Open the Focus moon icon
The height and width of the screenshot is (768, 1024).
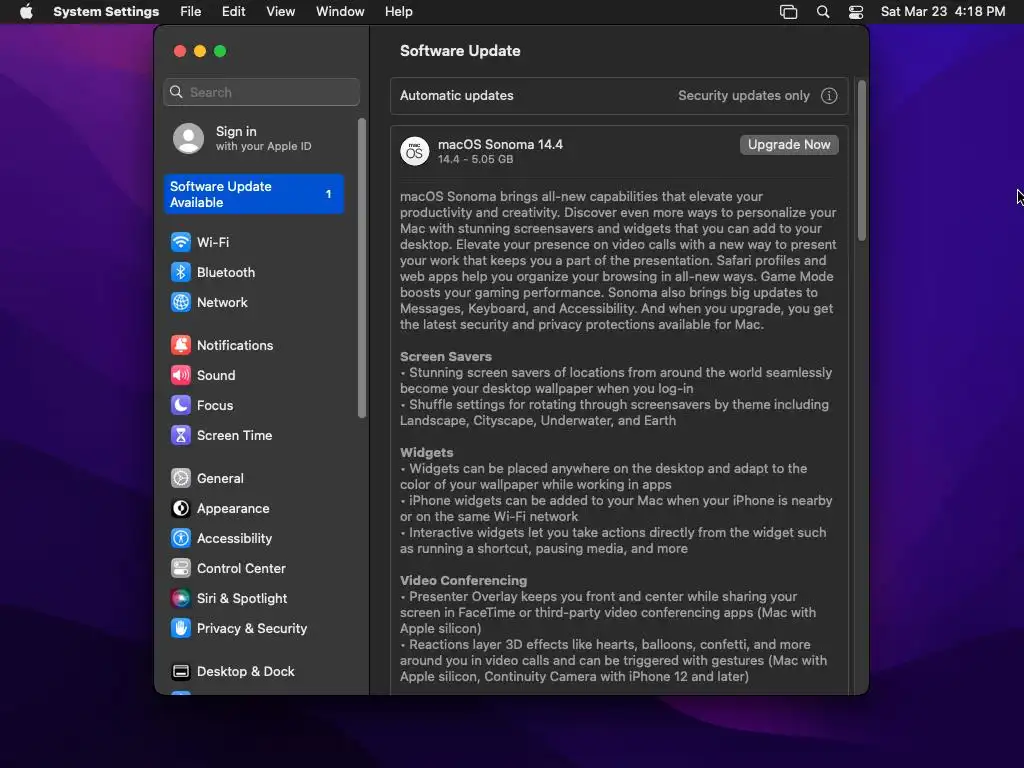(x=181, y=406)
